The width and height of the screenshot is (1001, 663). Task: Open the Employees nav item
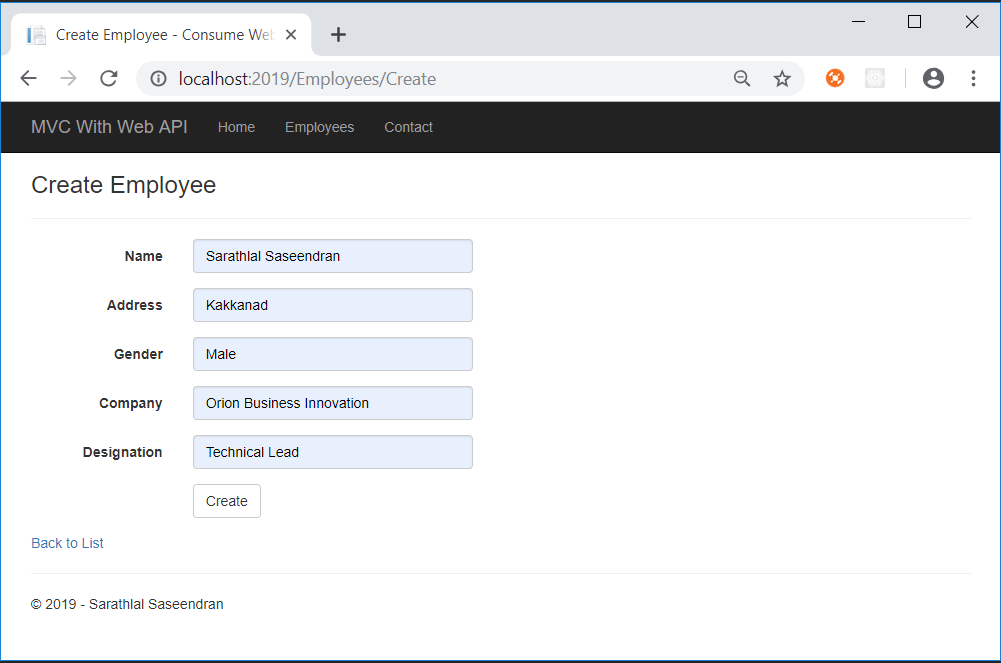click(x=319, y=127)
